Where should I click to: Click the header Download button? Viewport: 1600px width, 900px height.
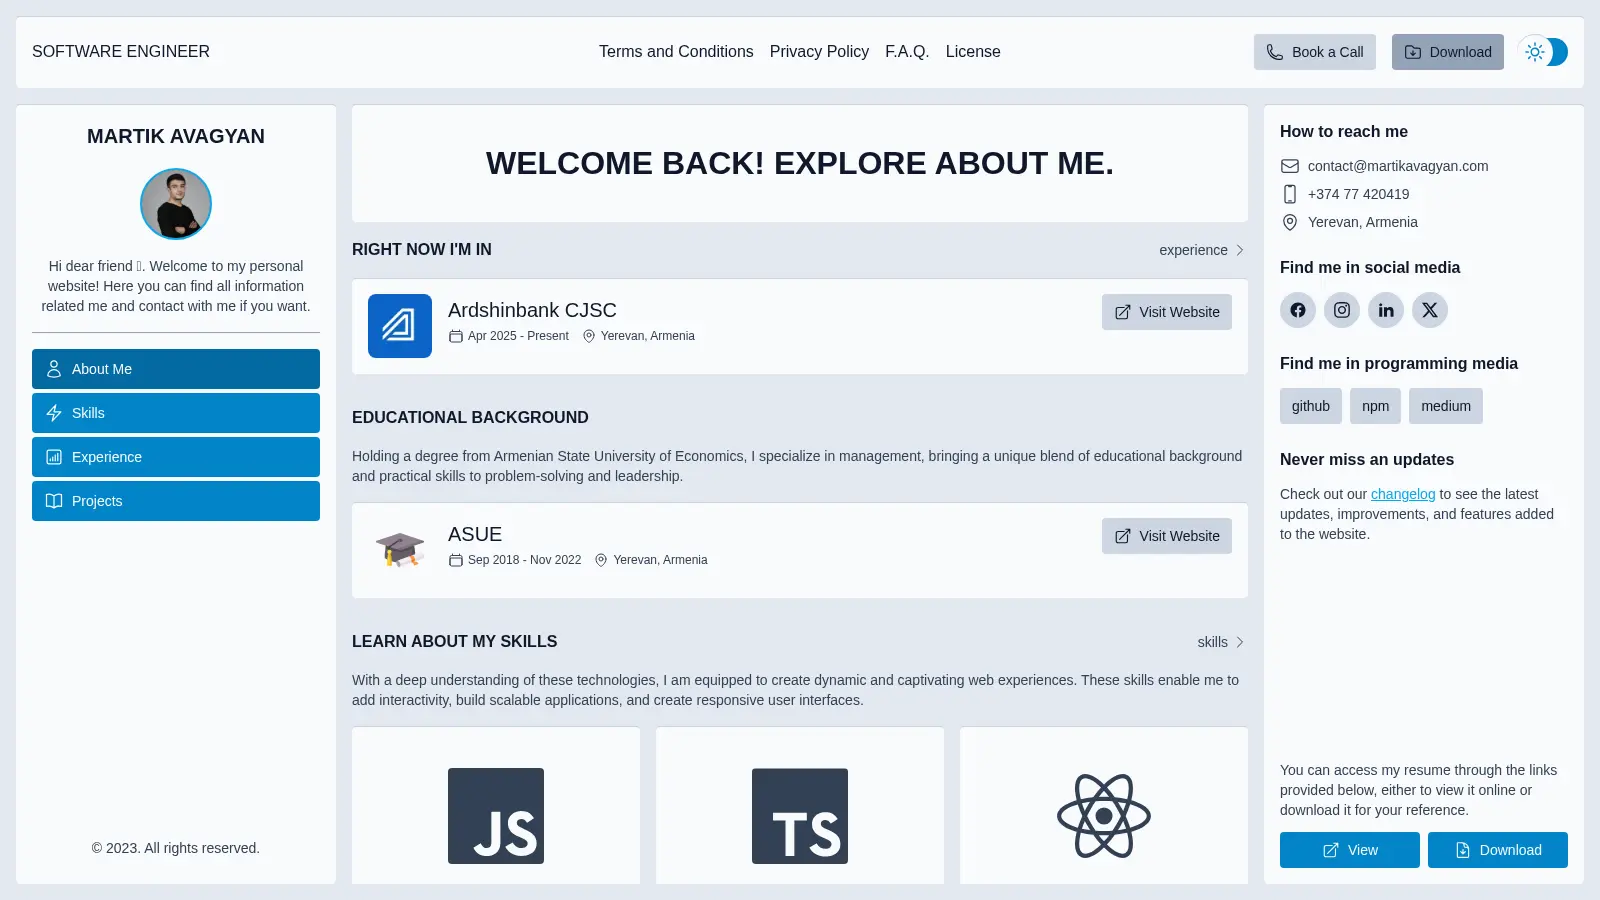coord(1448,52)
